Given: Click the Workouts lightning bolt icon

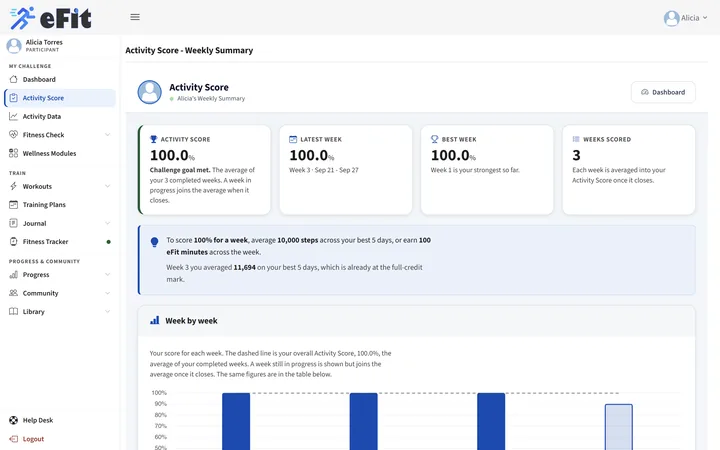Looking at the screenshot, I should (x=13, y=186).
